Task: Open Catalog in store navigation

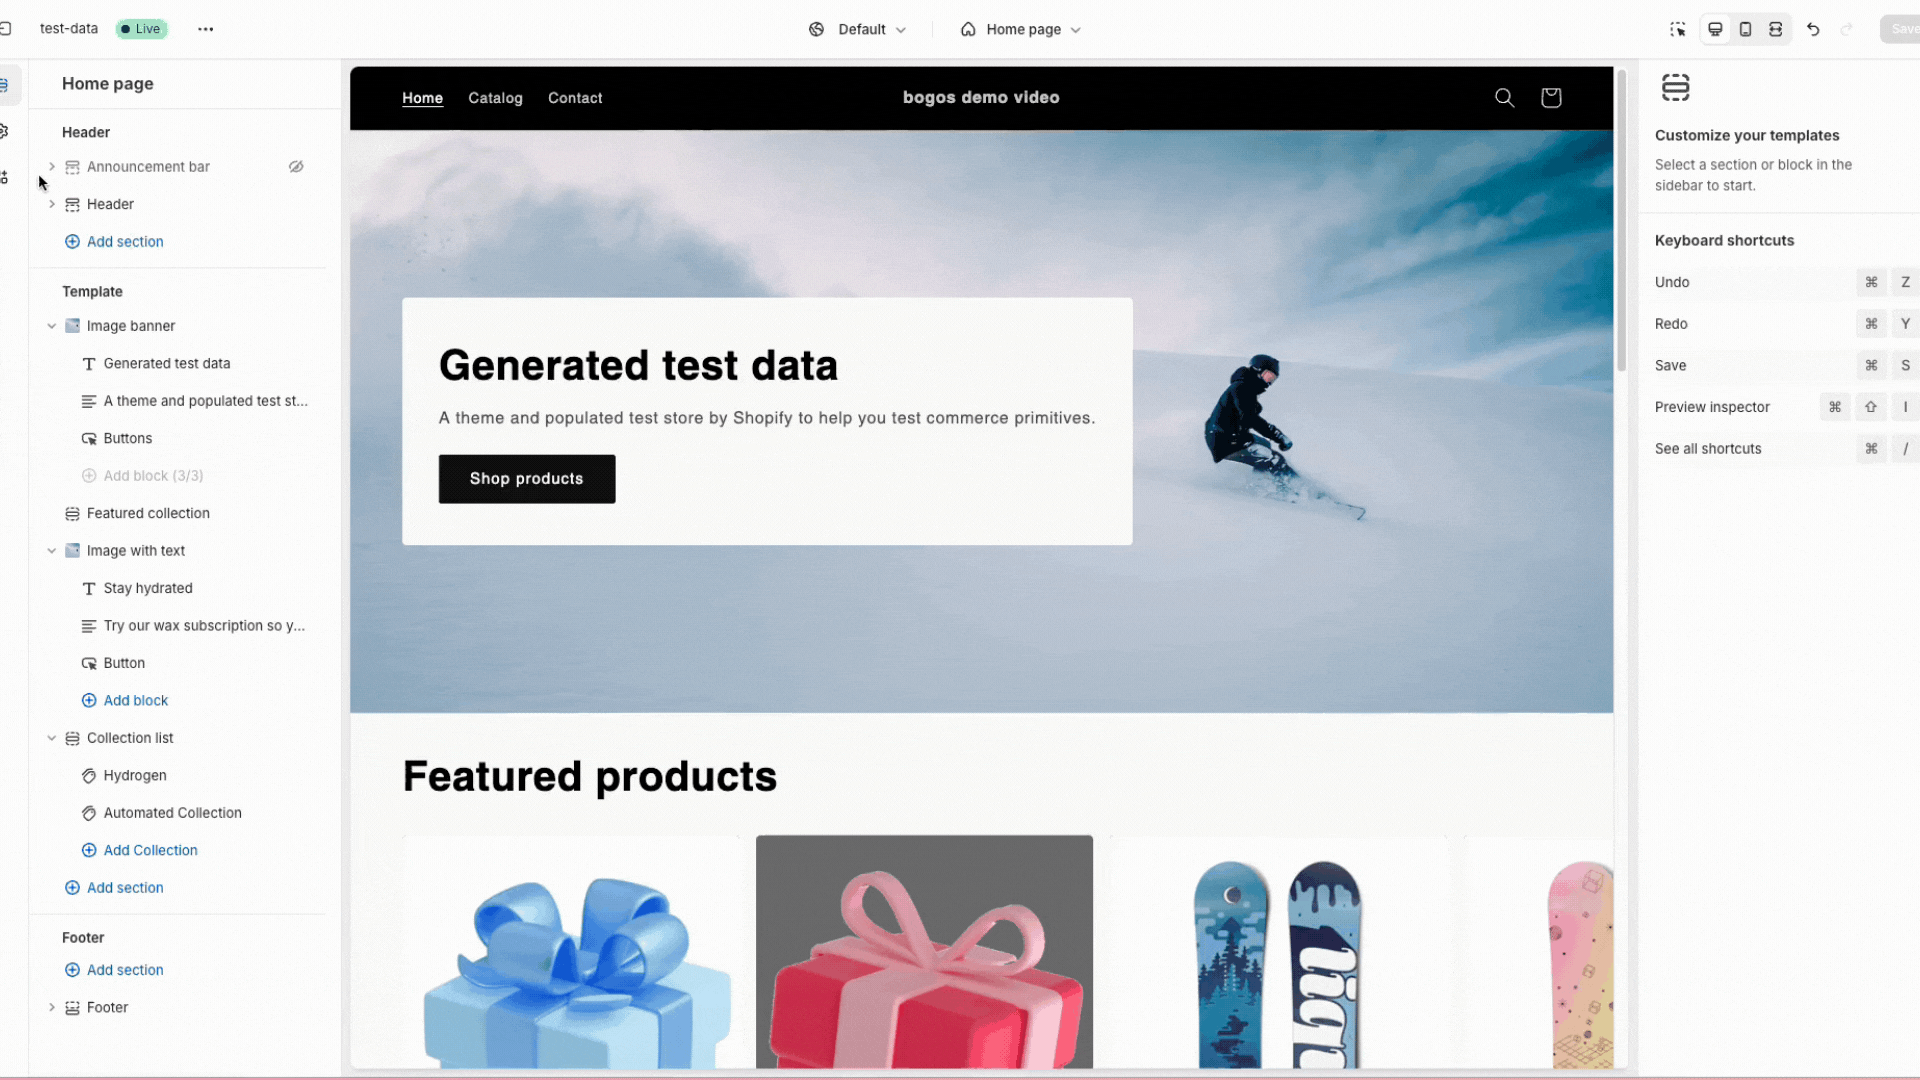Action: tap(495, 98)
